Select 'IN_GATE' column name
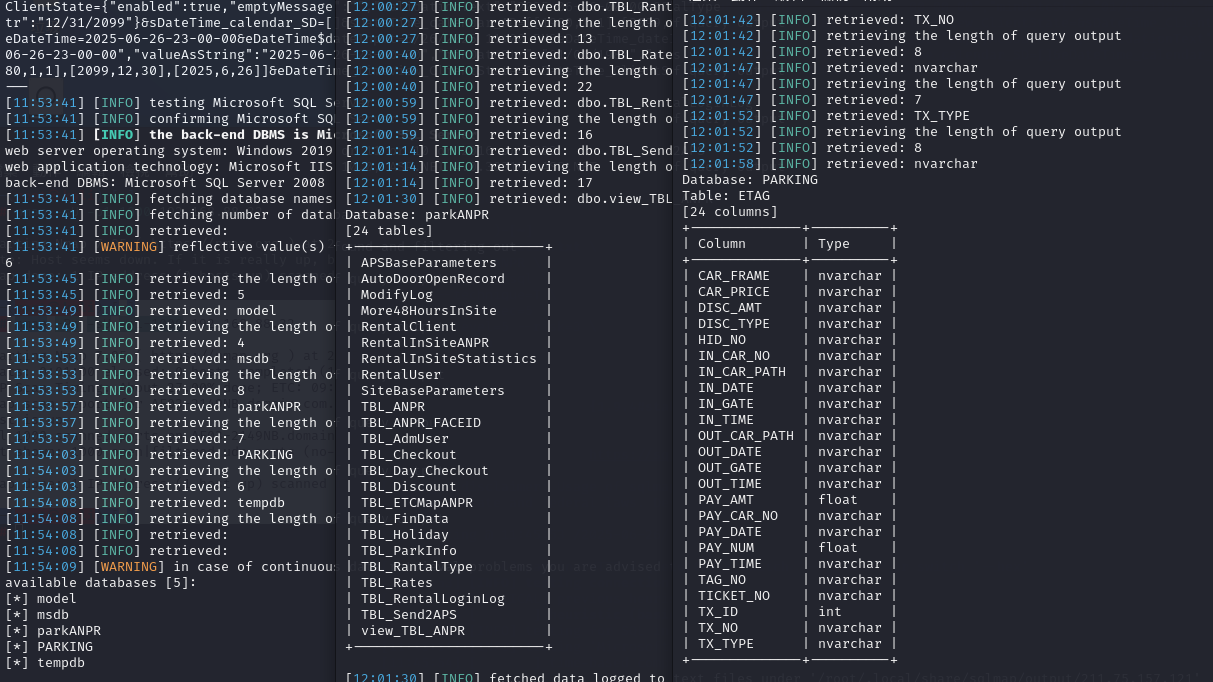This screenshot has width=1213, height=682. coord(726,404)
